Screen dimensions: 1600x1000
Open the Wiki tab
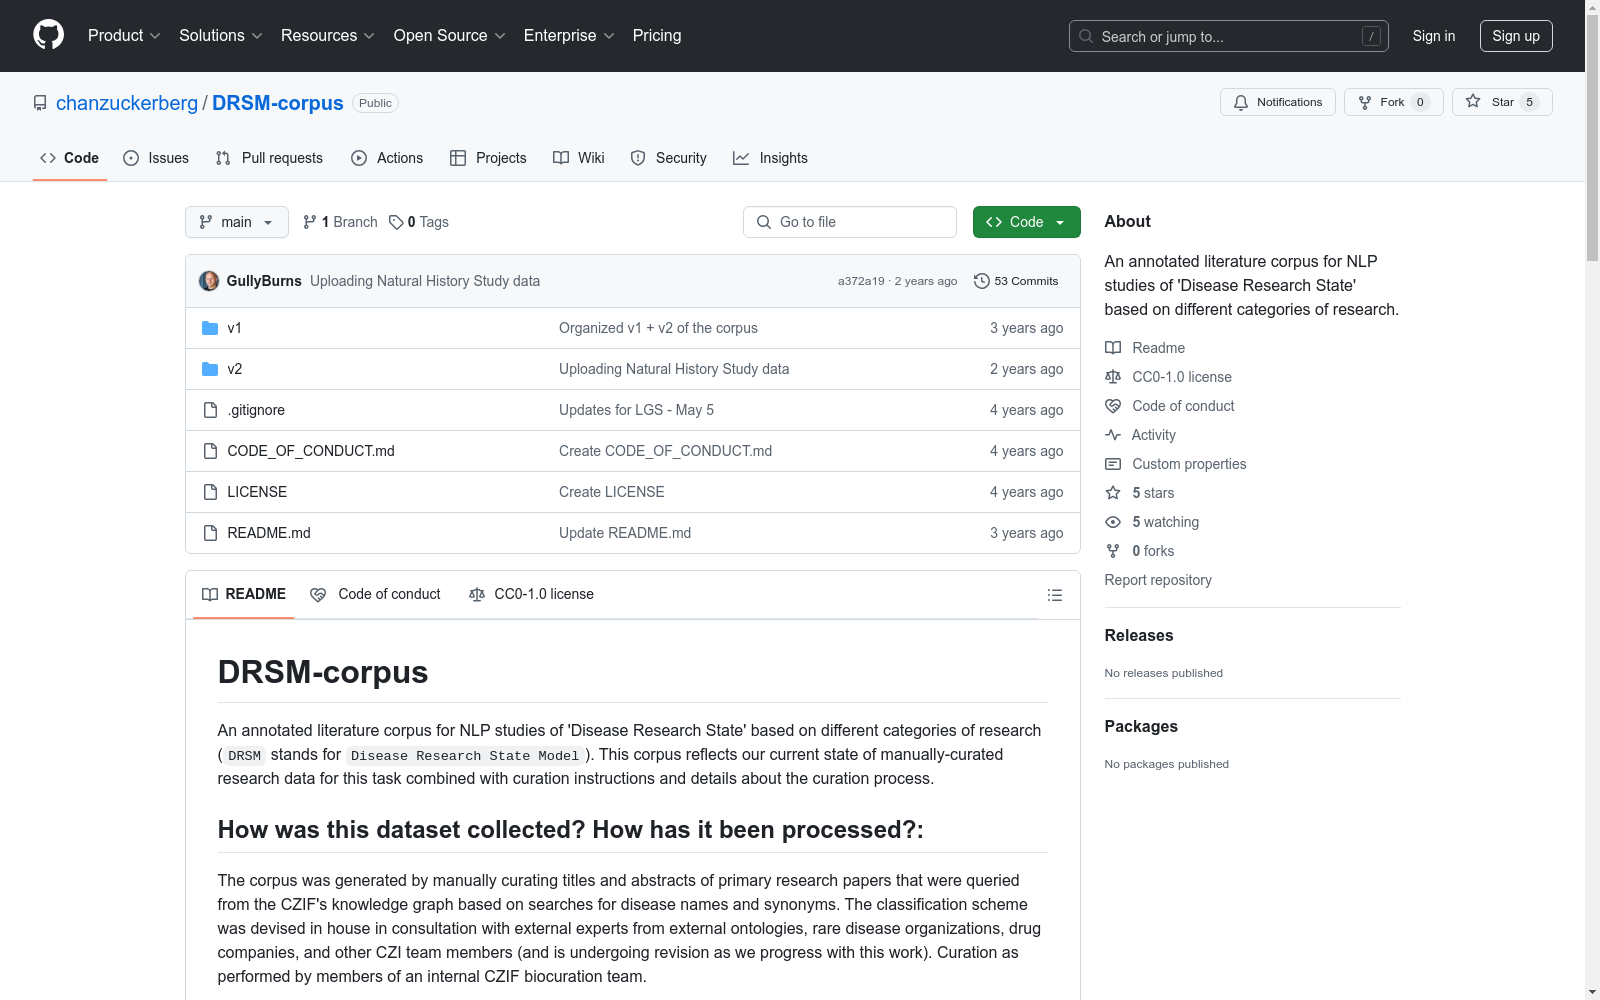(x=579, y=158)
